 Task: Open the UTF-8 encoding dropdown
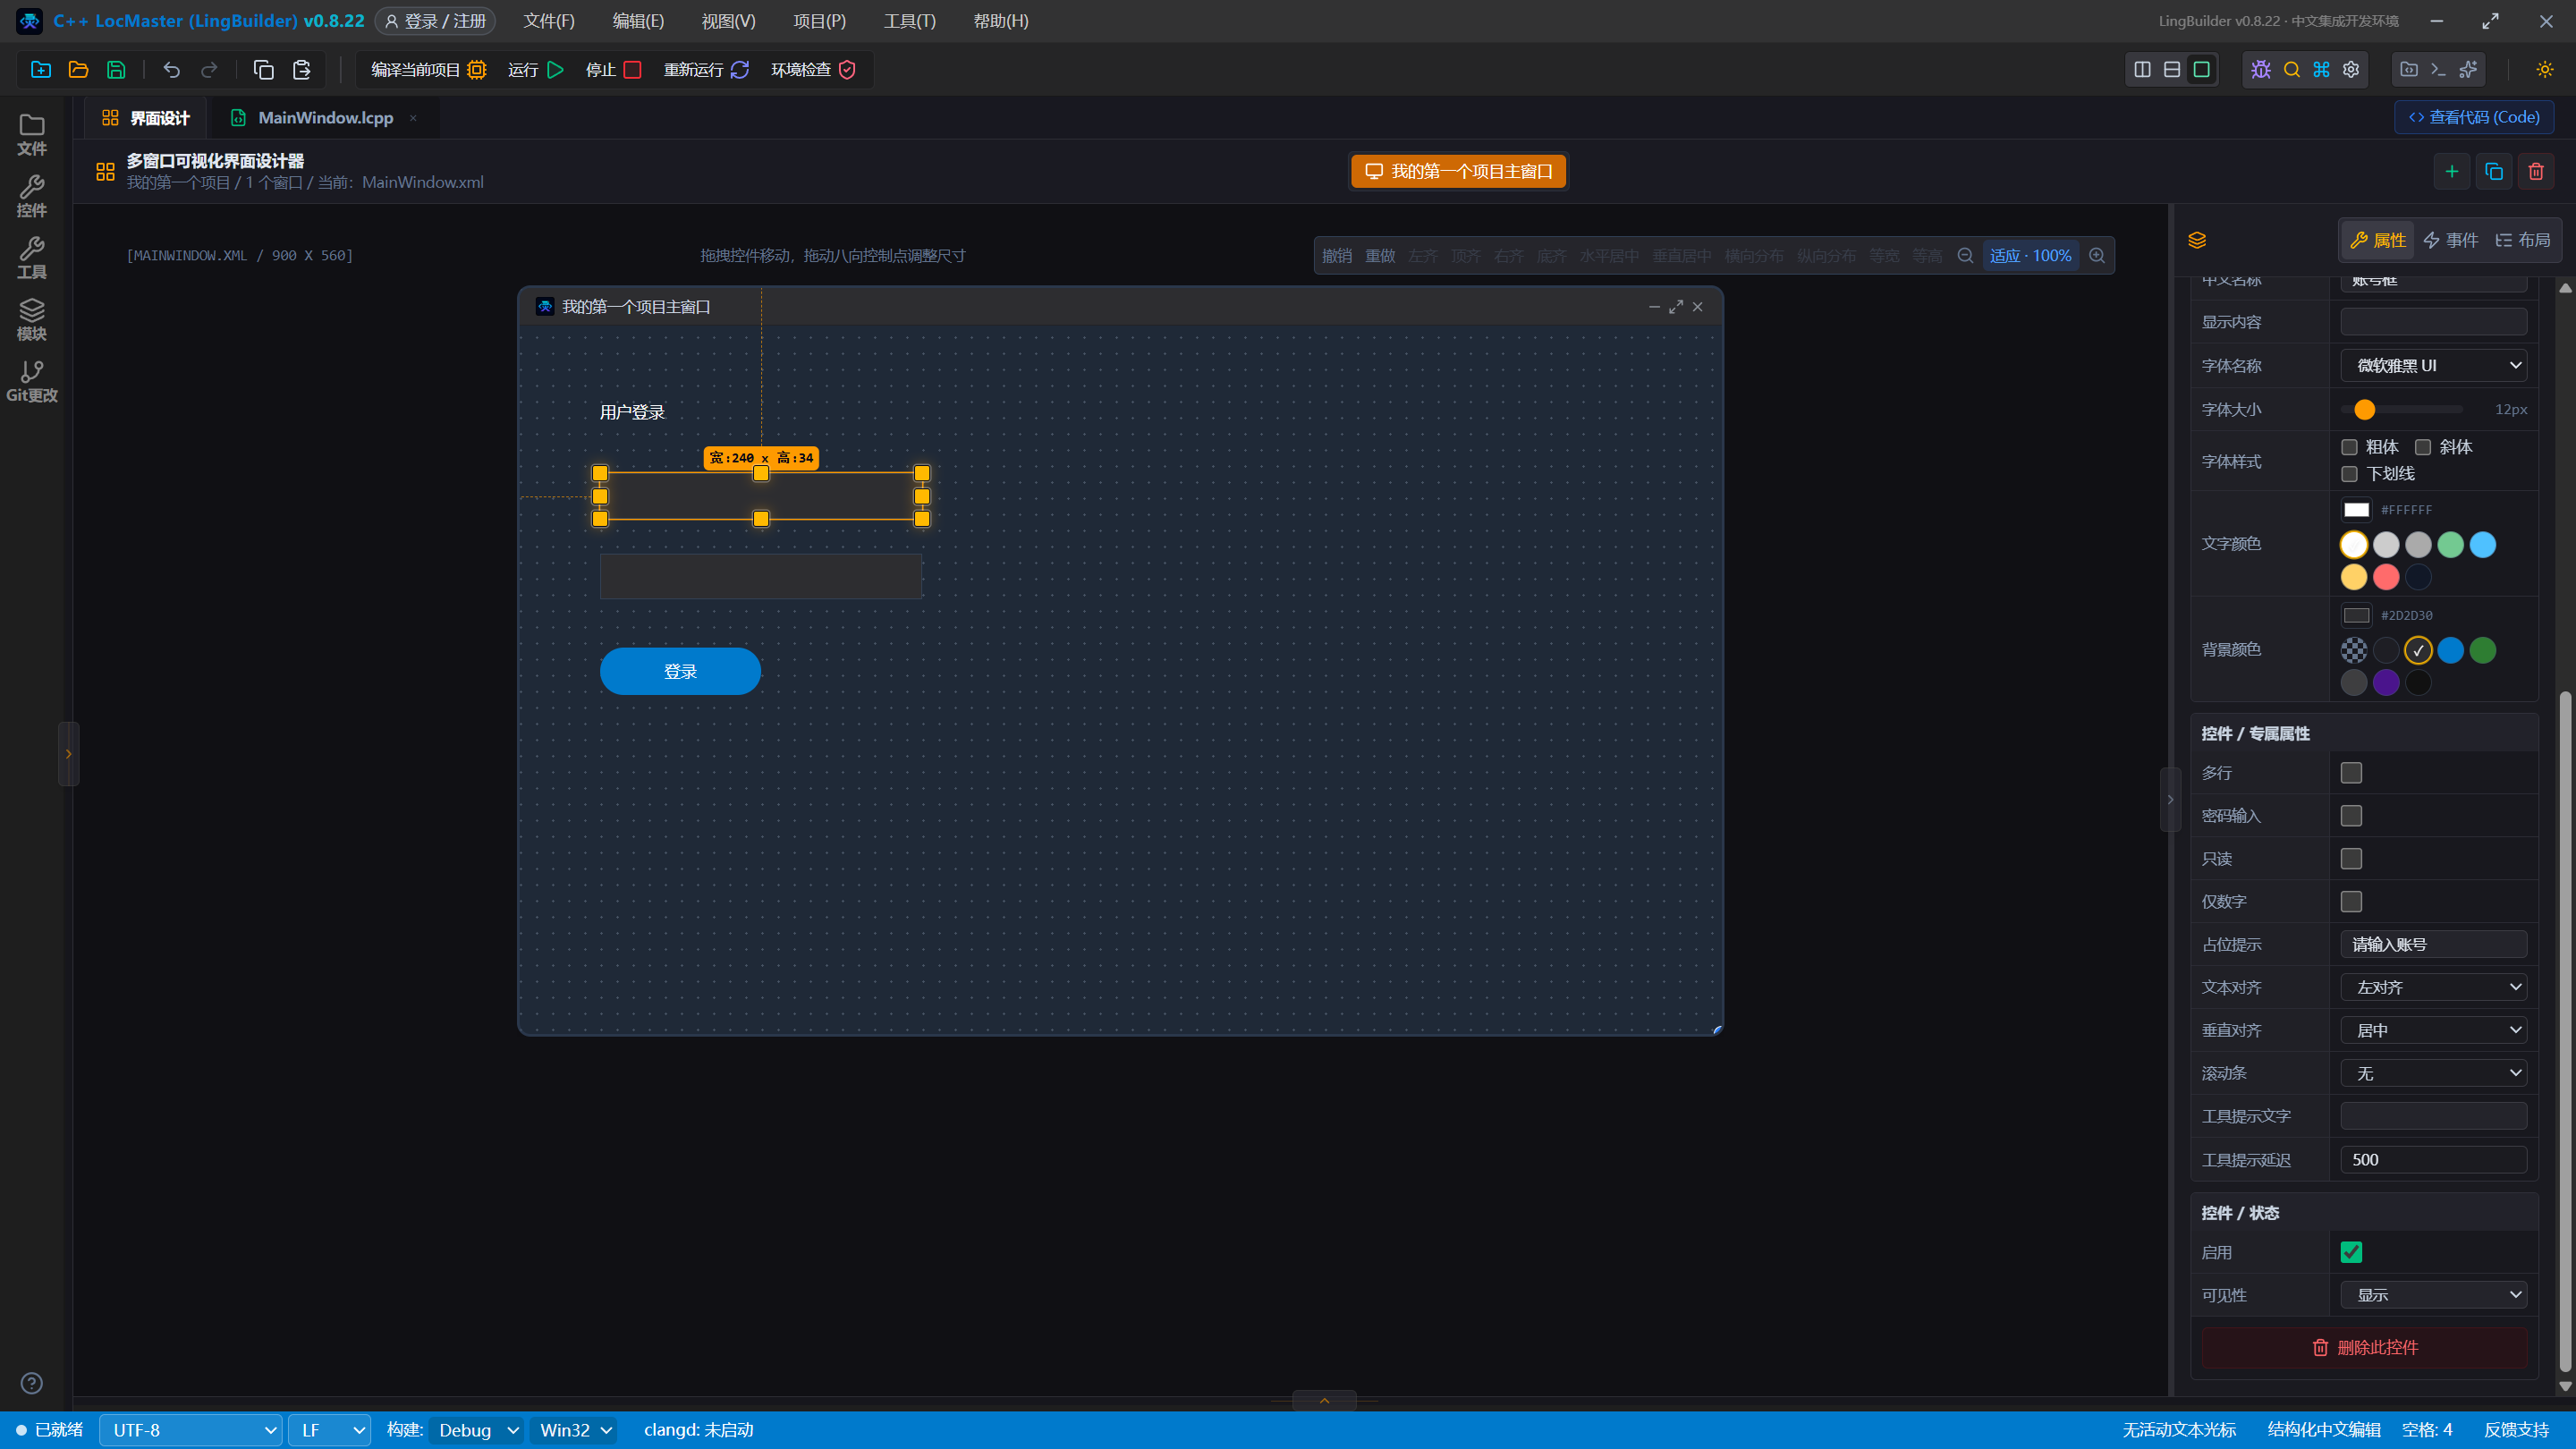pyautogui.click(x=190, y=1430)
